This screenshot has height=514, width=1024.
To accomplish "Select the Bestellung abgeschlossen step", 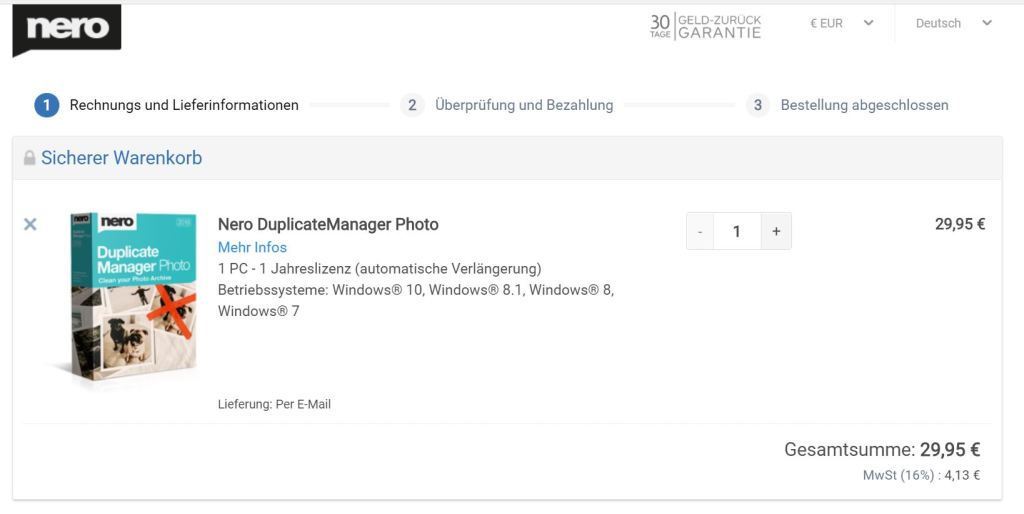I will (x=864, y=105).
